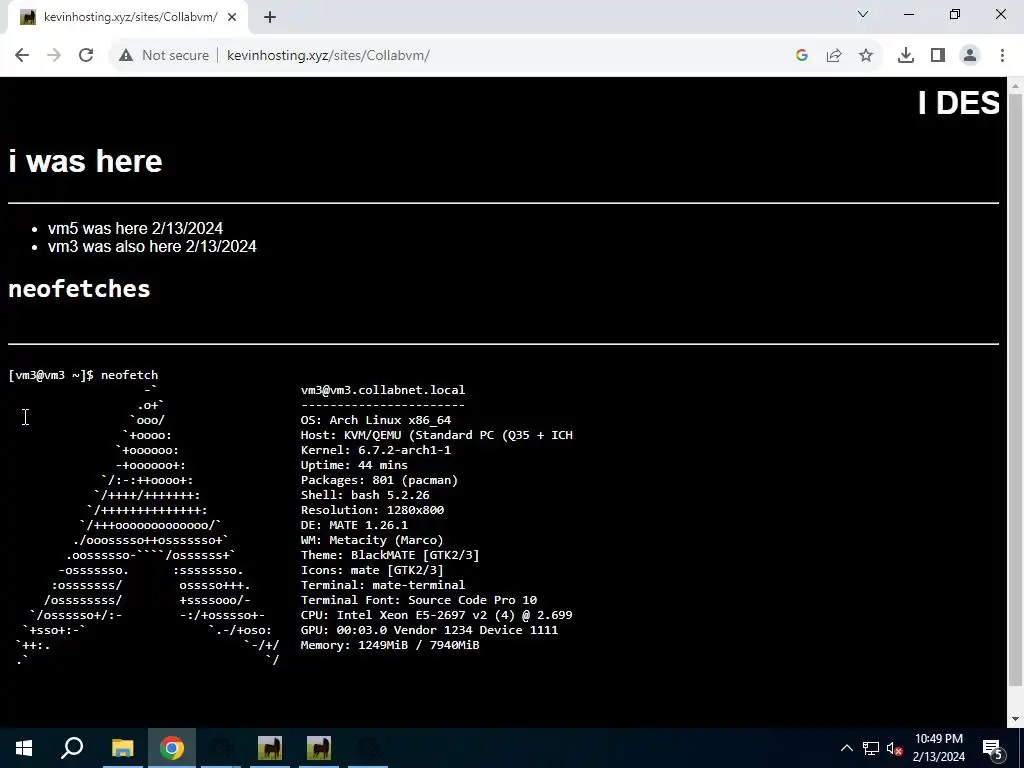Click the "DE: MATE 1.26.1" line
Image resolution: width=1024 pixels, height=768 pixels.
[354, 525]
